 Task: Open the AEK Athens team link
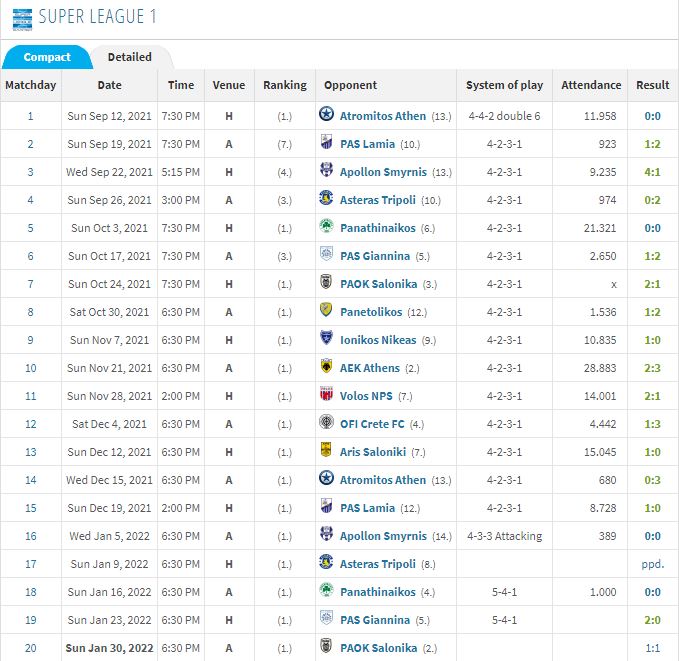(370, 368)
